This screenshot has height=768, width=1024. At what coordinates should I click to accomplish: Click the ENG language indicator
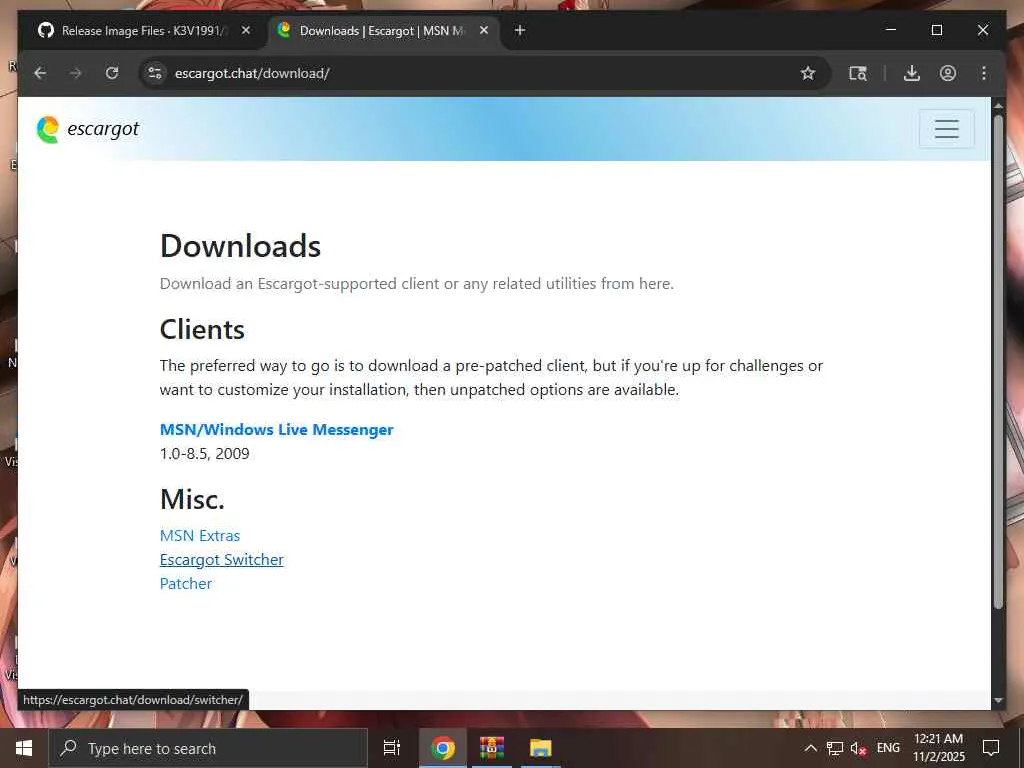point(888,748)
